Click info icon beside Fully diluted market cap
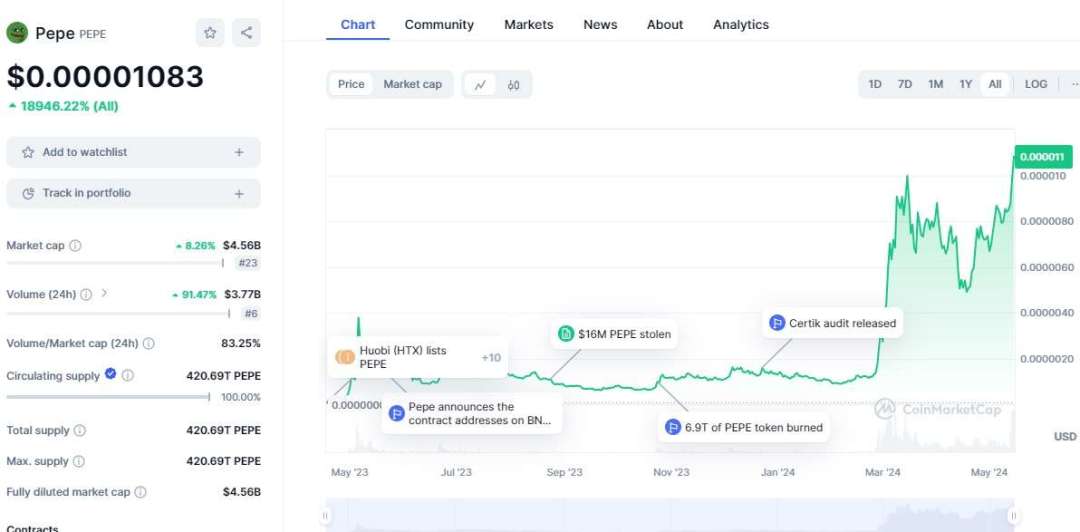 coord(141,492)
